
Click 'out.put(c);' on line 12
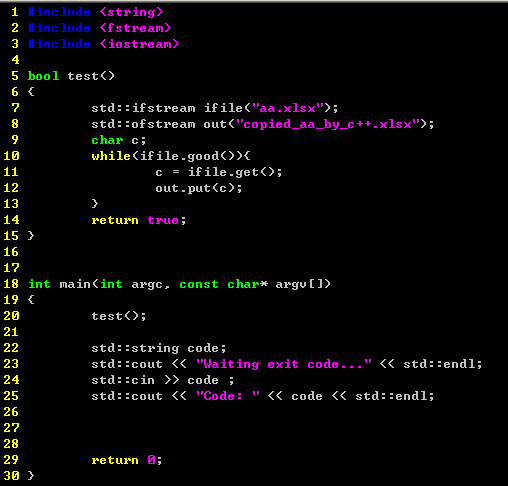point(199,188)
